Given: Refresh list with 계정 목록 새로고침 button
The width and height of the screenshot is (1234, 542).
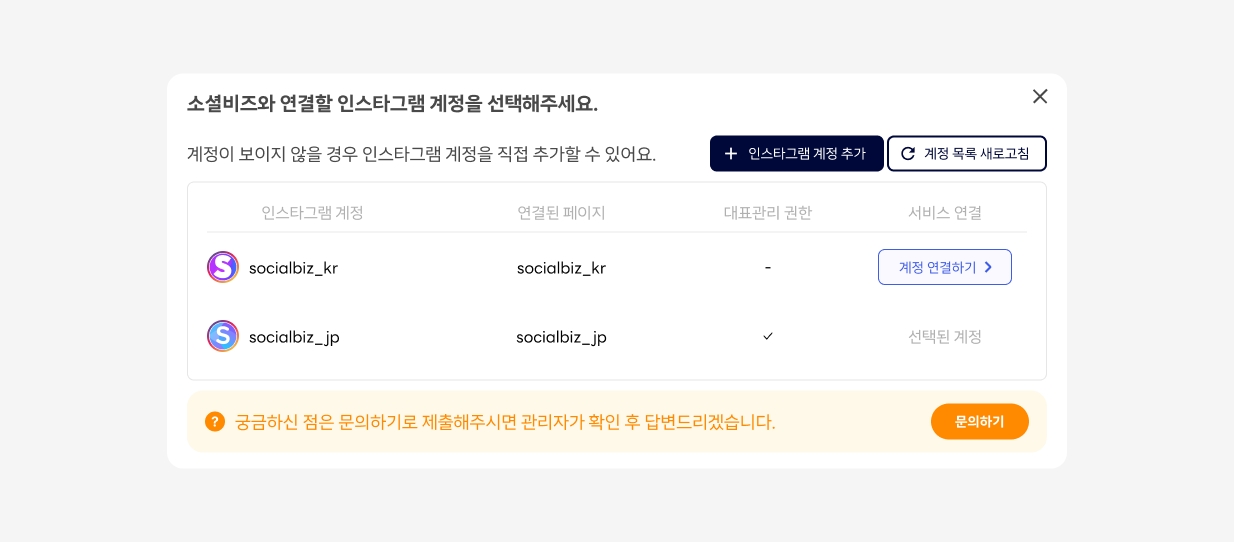Looking at the screenshot, I should coord(967,154).
